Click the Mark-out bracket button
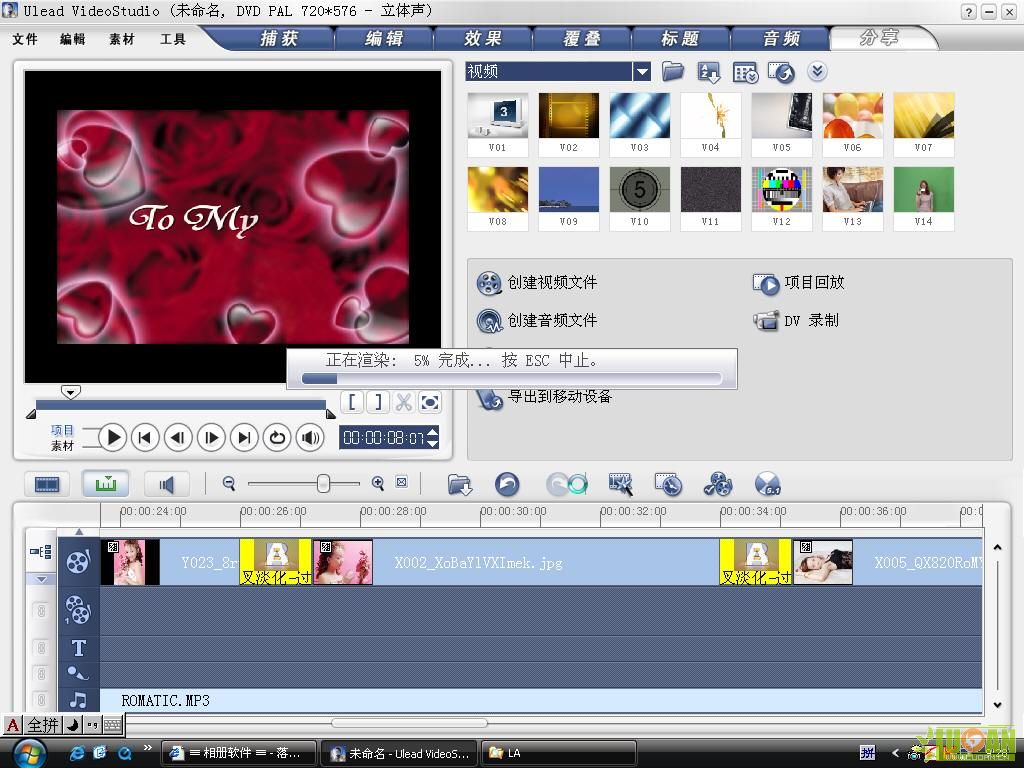This screenshot has width=1024, height=768. [378, 402]
